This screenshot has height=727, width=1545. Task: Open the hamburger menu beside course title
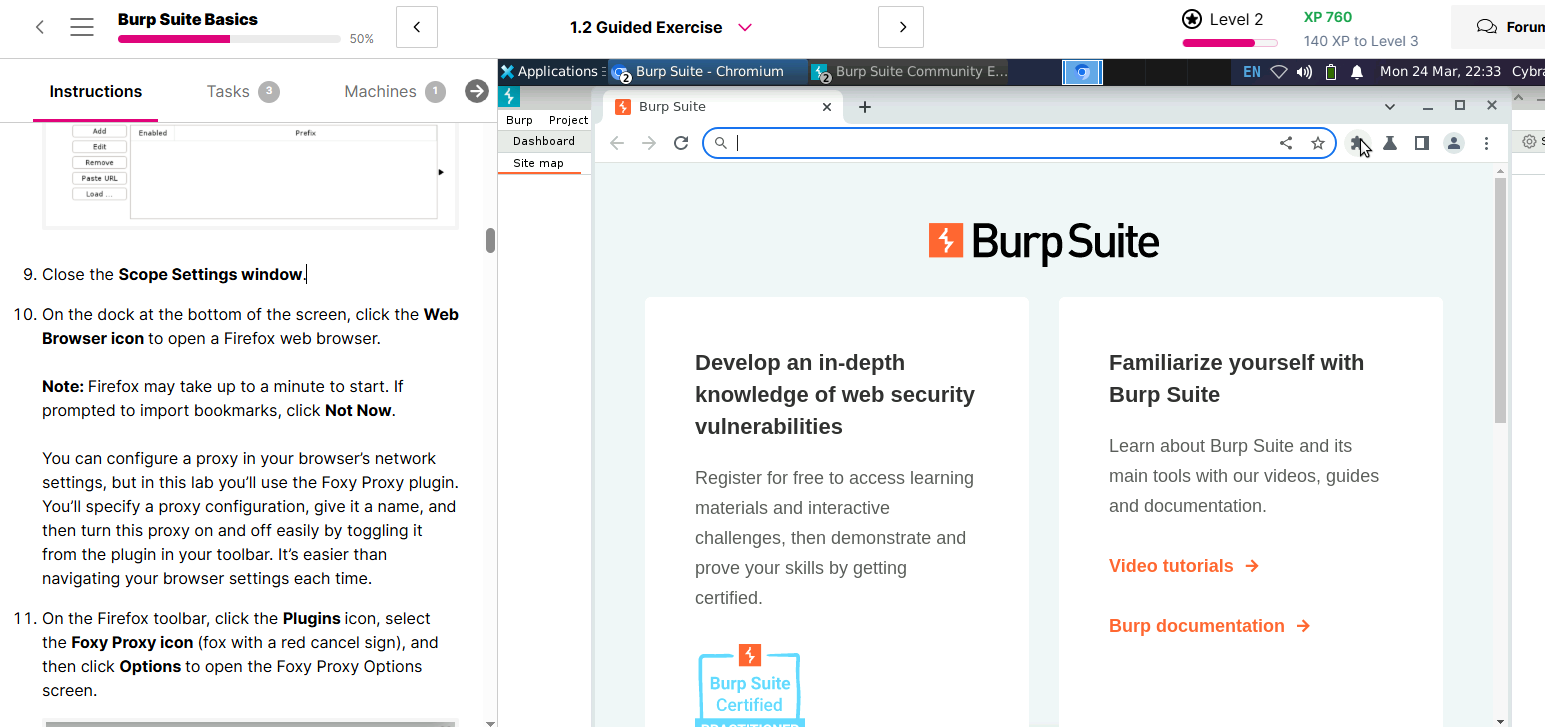point(82,27)
